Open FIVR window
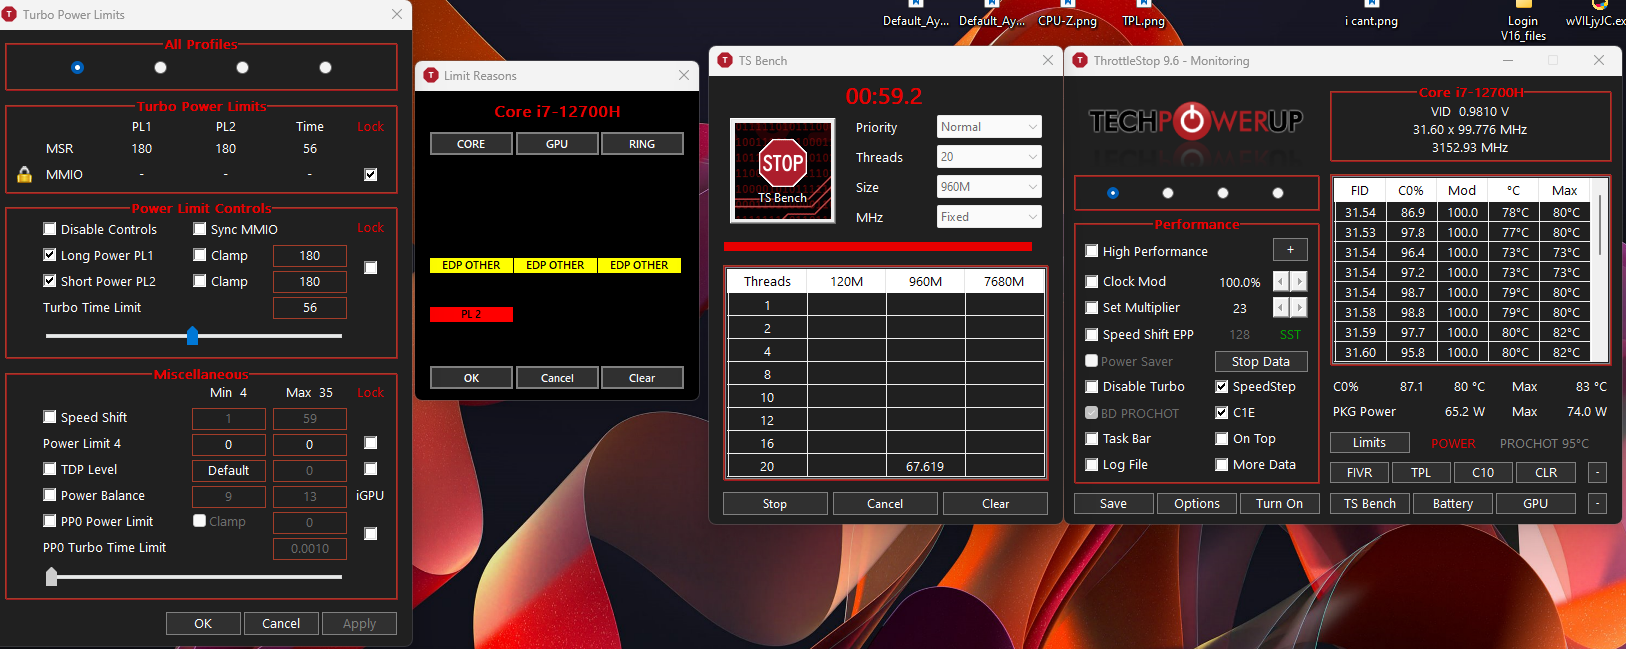 click(1360, 473)
